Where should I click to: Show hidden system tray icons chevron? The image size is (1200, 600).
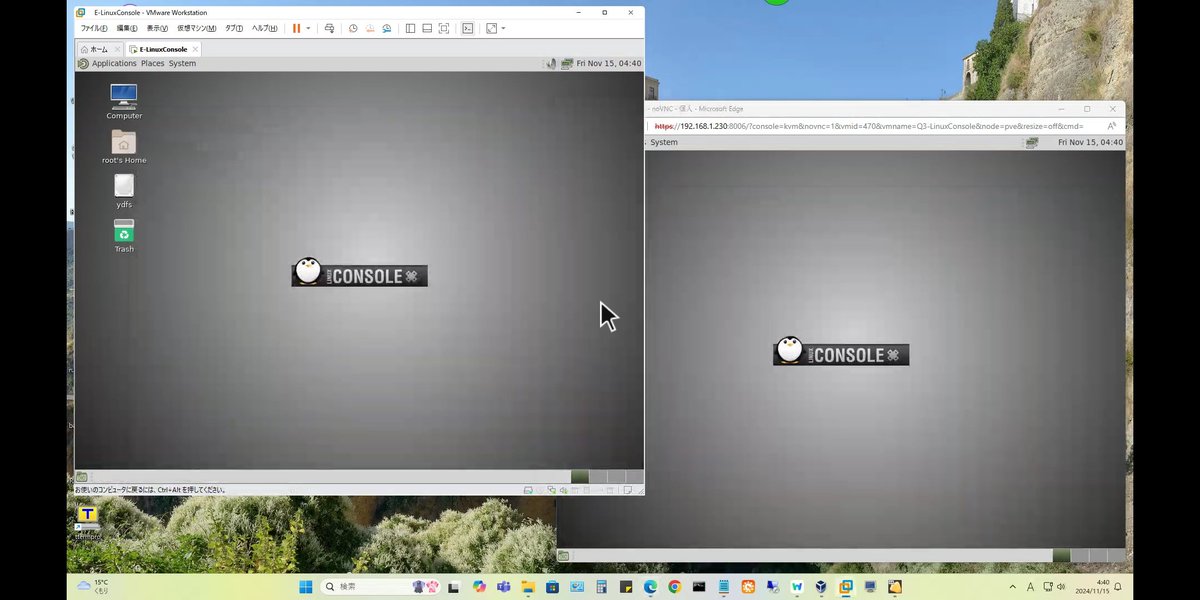click(1012, 586)
